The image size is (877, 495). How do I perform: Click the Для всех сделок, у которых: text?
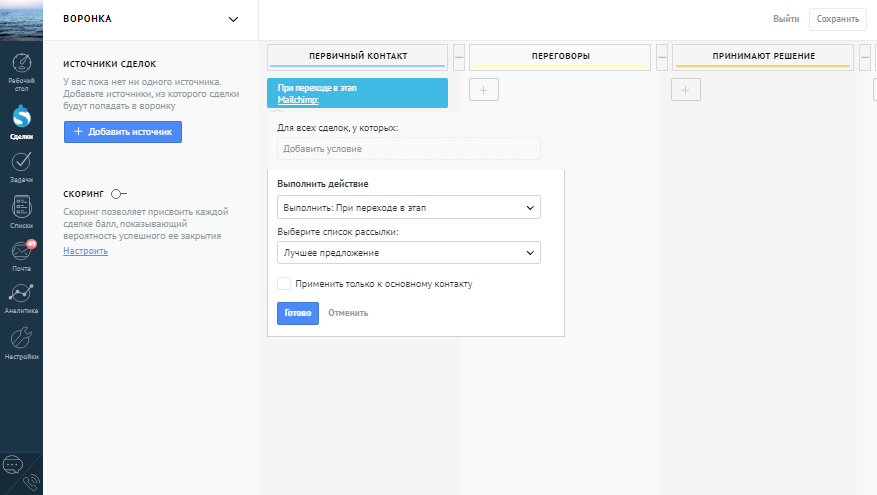click(x=338, y=128)
